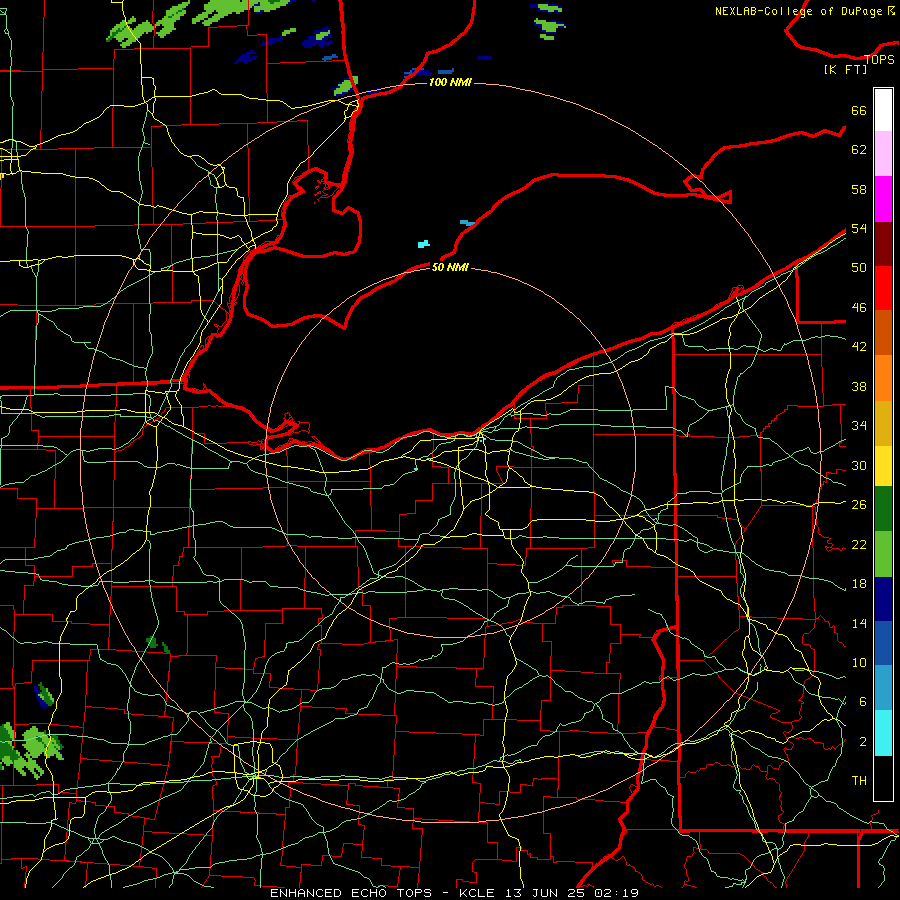Click the dark orange legend swatch

(883, 332)
